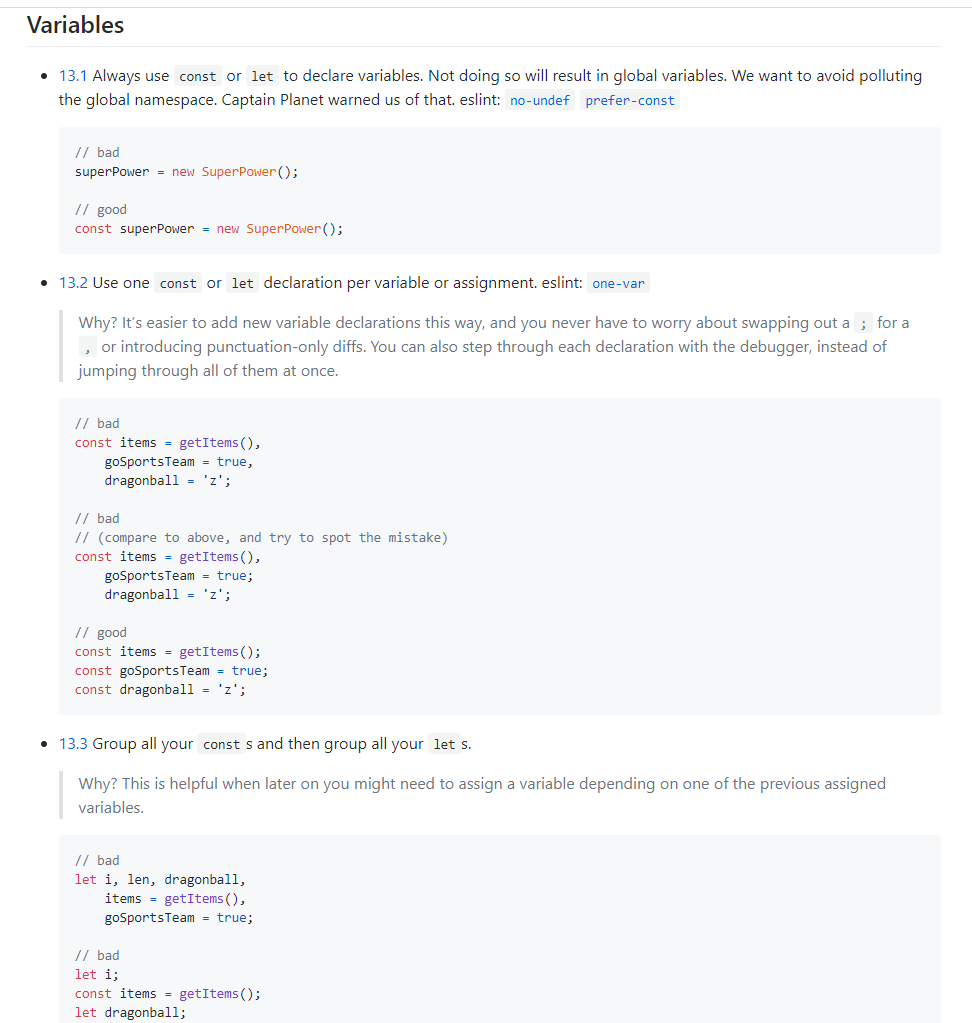Click the inline const code in 13.3

[x=221, y=744]
